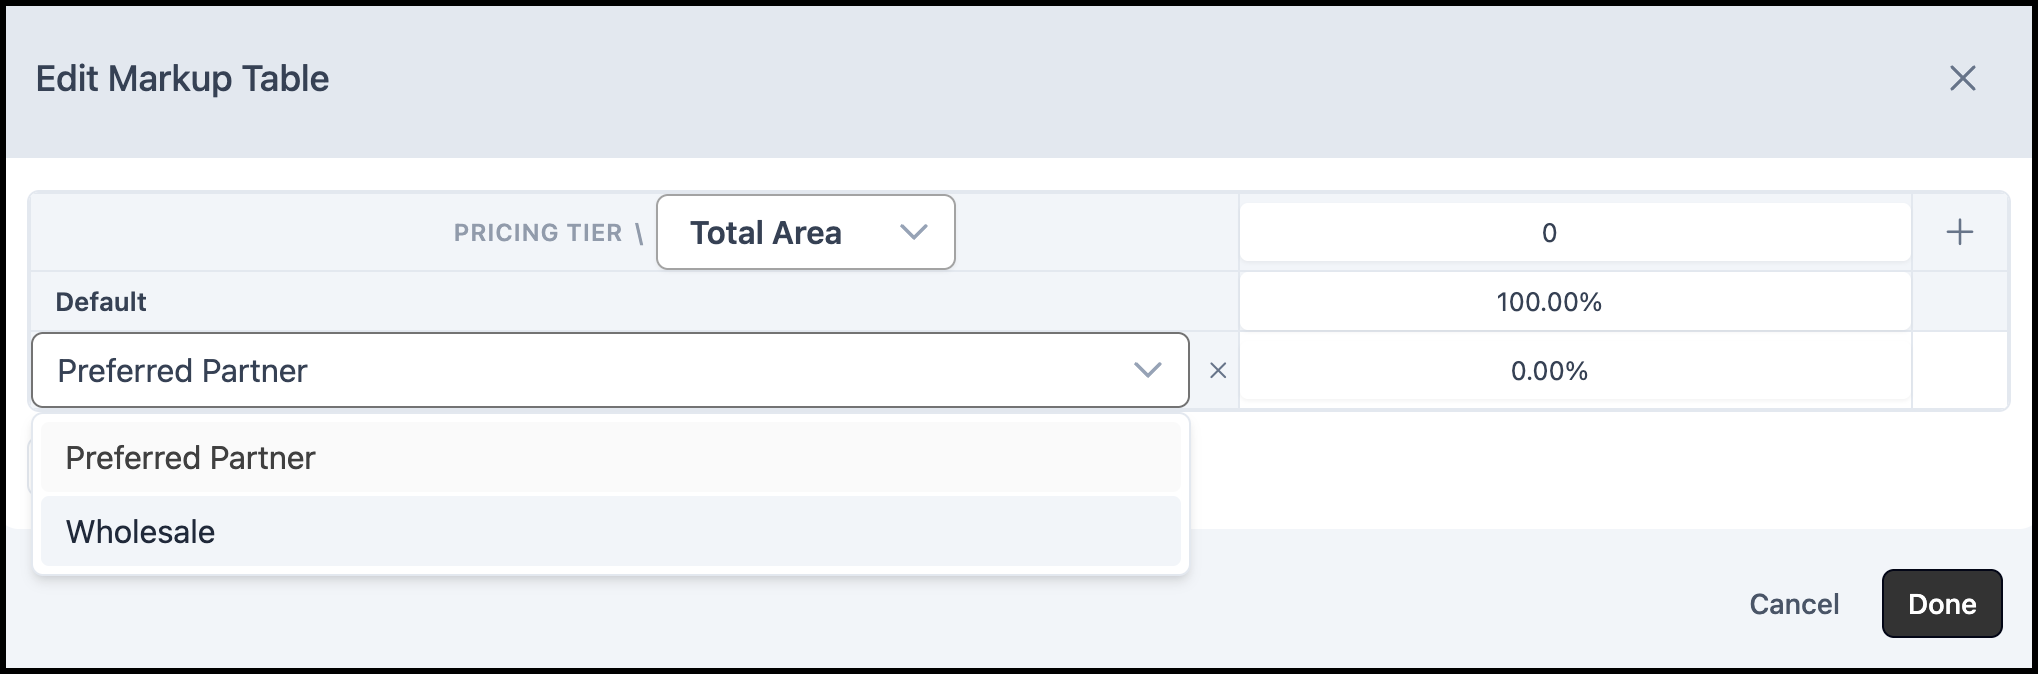The height and width of the screenshot is (674, 2038).
Task: Edit the Preferred Partner 0.00% markup field
Action: [1575, 371]
